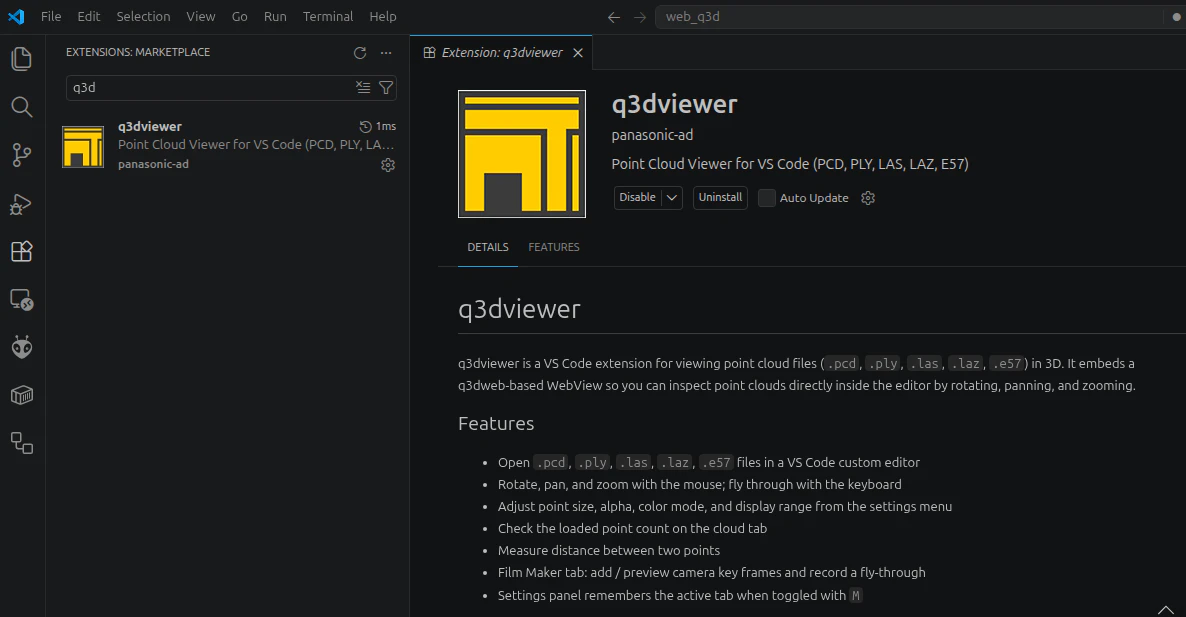Go forward with the right arrow

640,17
